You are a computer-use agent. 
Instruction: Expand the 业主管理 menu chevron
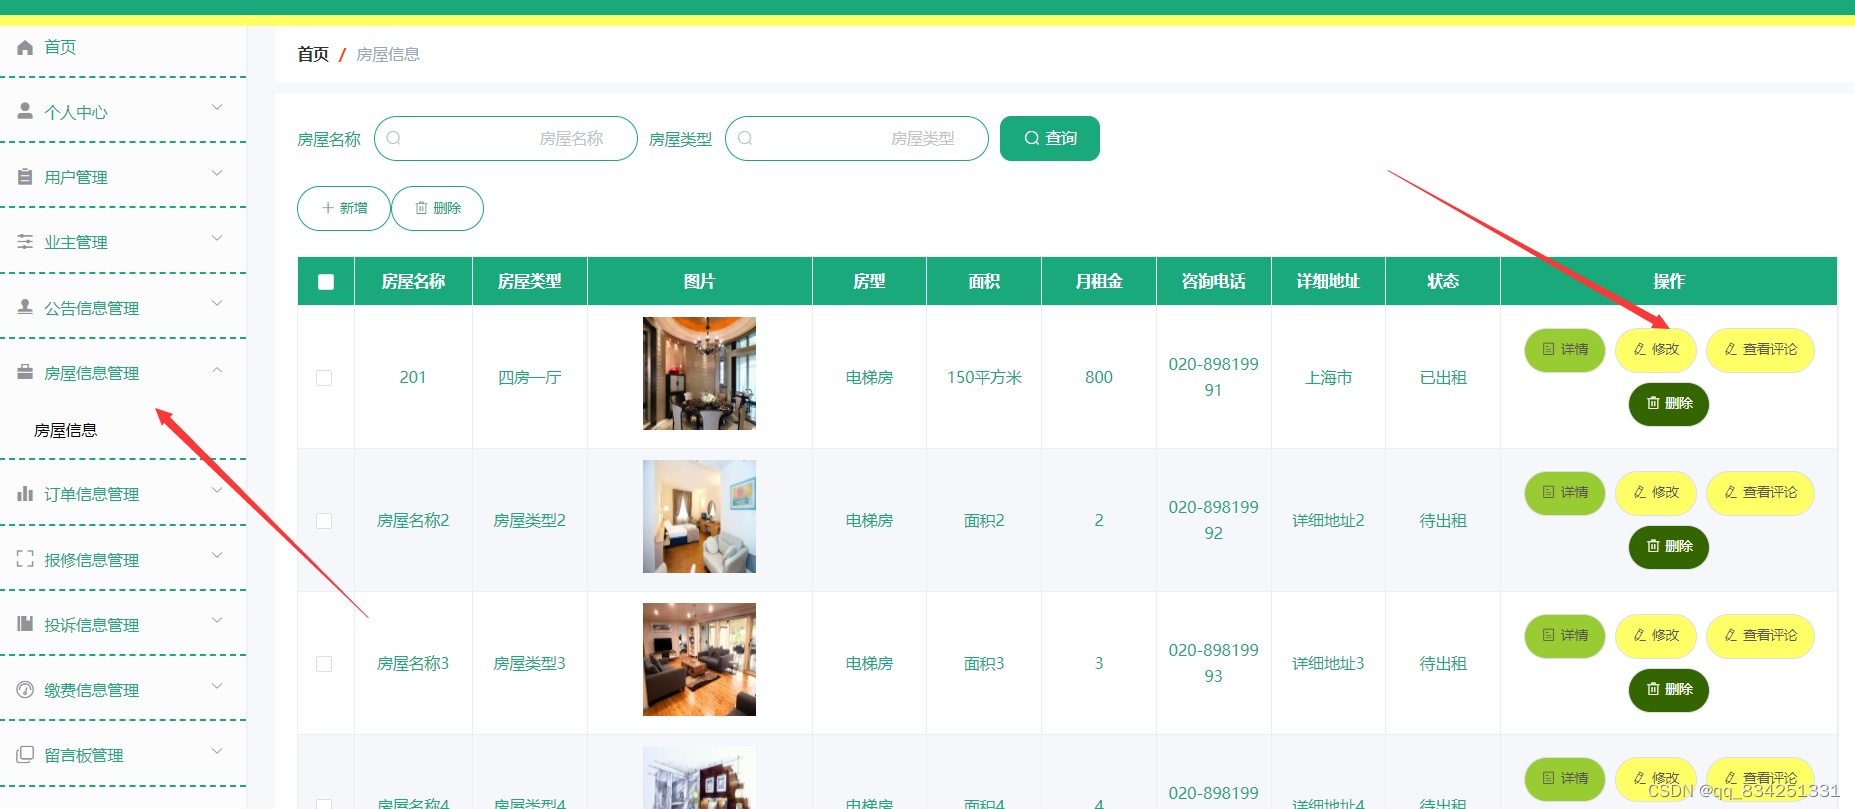(x=217, y=239)
